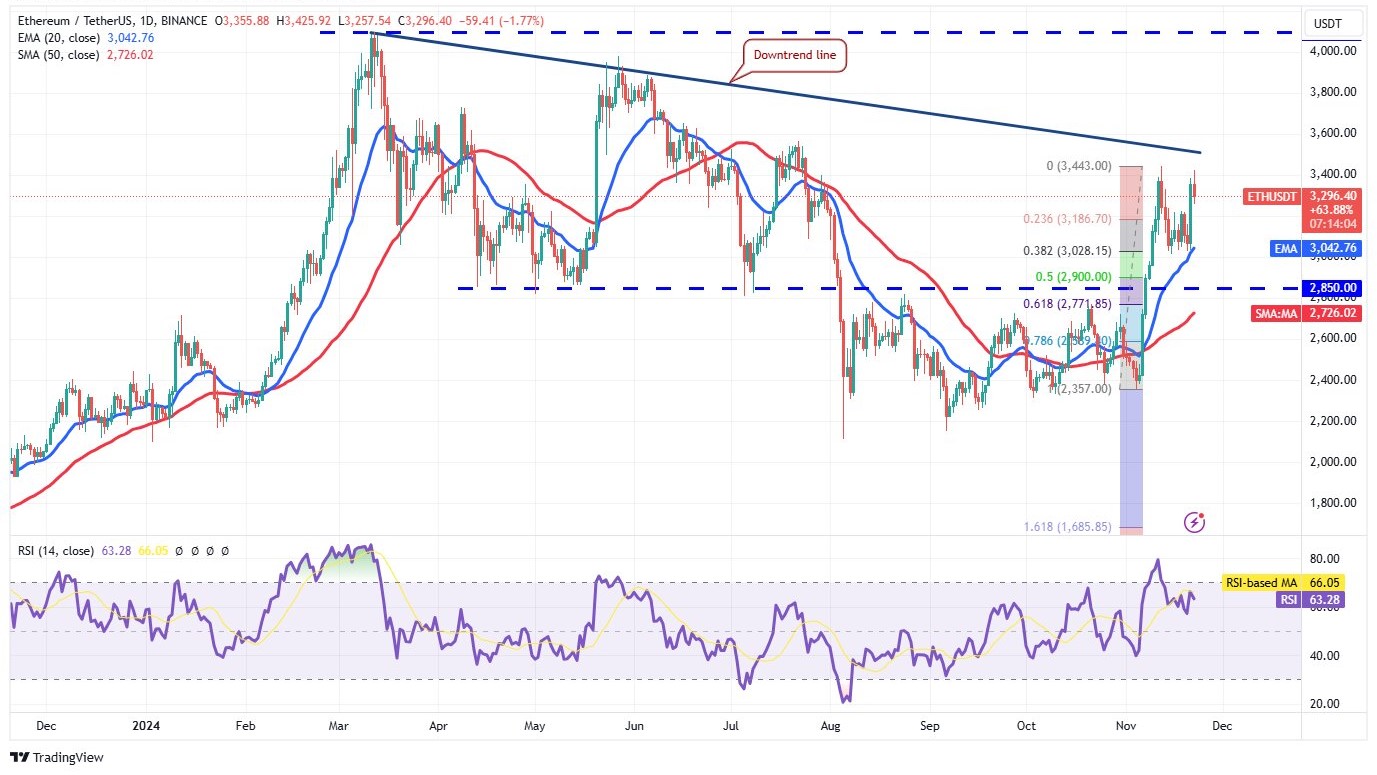The height and width of the screenshot is (775, 1377).
Task: Click the 4,000.00 price axis label
Action: [x=1335, y=50]
